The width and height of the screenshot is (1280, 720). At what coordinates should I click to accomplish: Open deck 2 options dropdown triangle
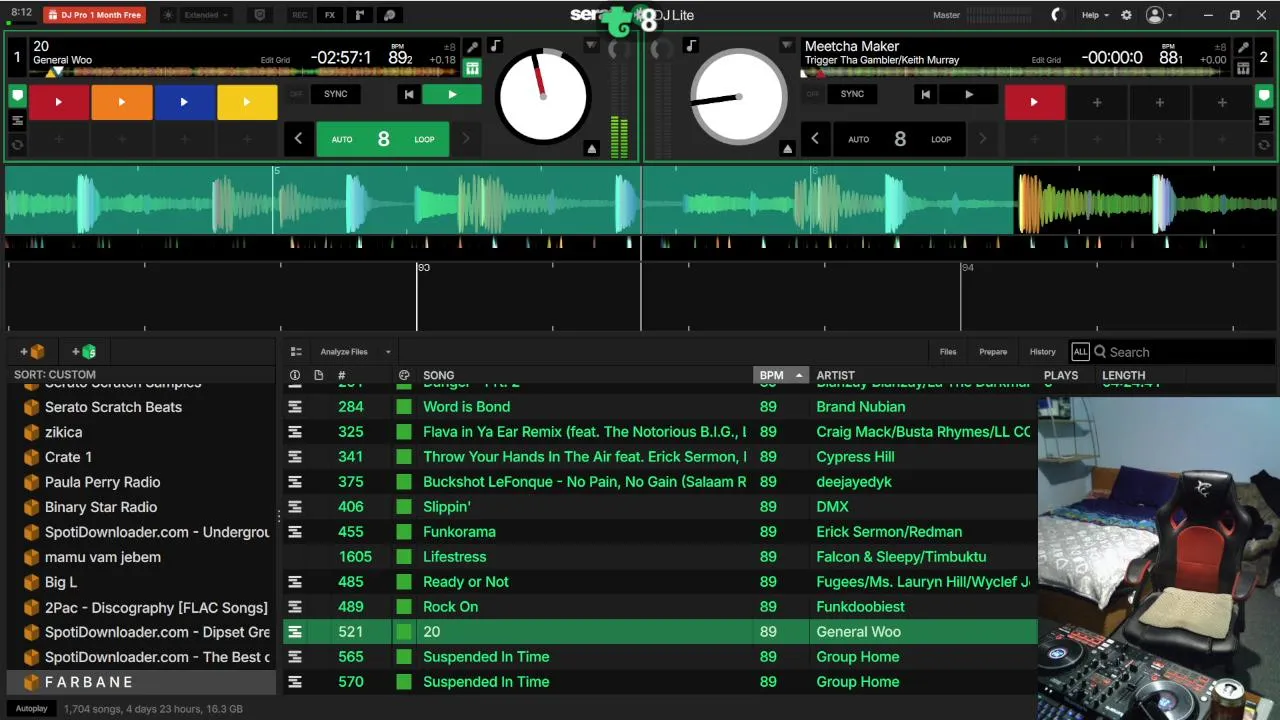point(787,46)
